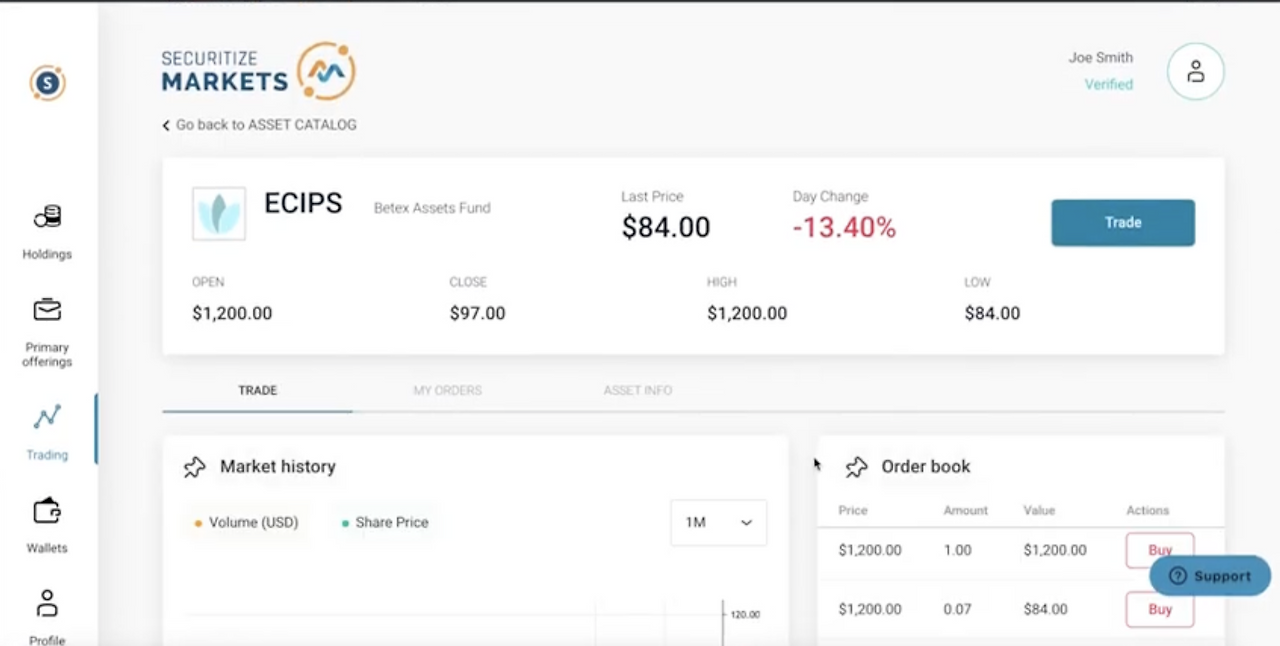Image resolution: width=1280 pixels, height=646 pixels.
Task: Click the Last Price $84.00 value
Action: [x=666, y=228]
